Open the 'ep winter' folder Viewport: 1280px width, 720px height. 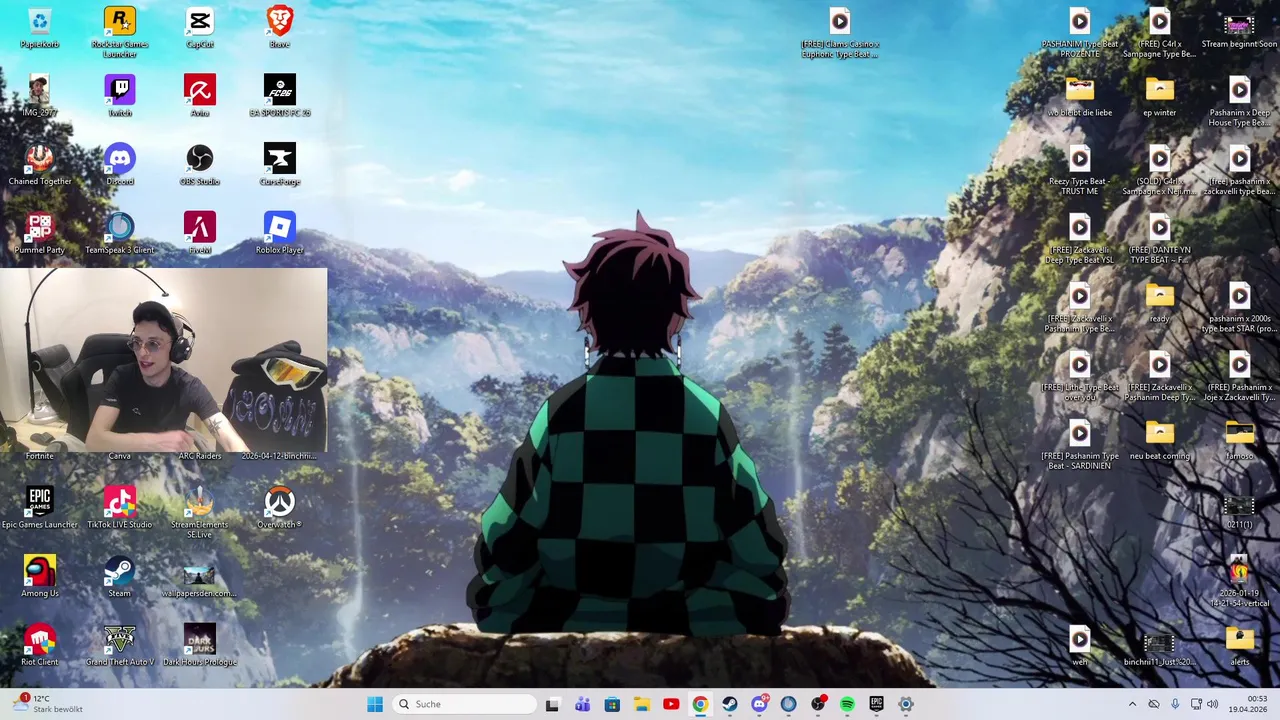click(x=1159, y=96)
